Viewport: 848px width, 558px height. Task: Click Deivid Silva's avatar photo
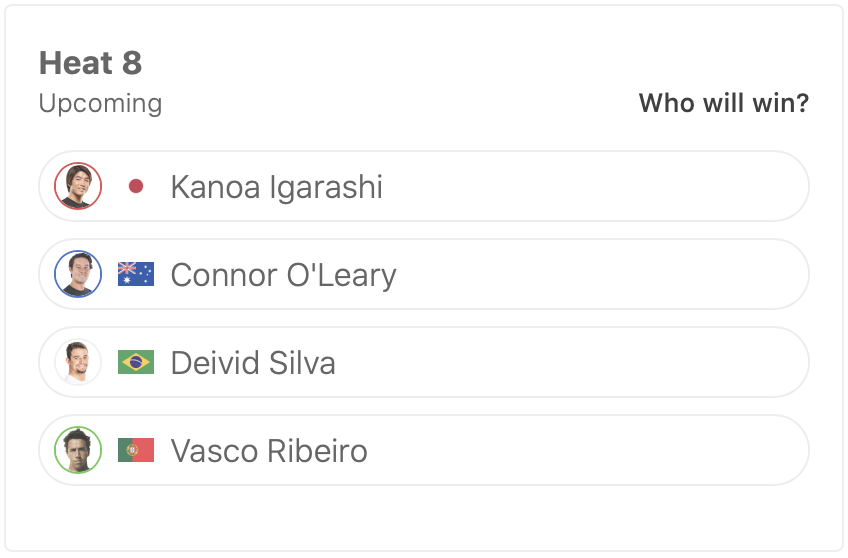tap(78, 362)
